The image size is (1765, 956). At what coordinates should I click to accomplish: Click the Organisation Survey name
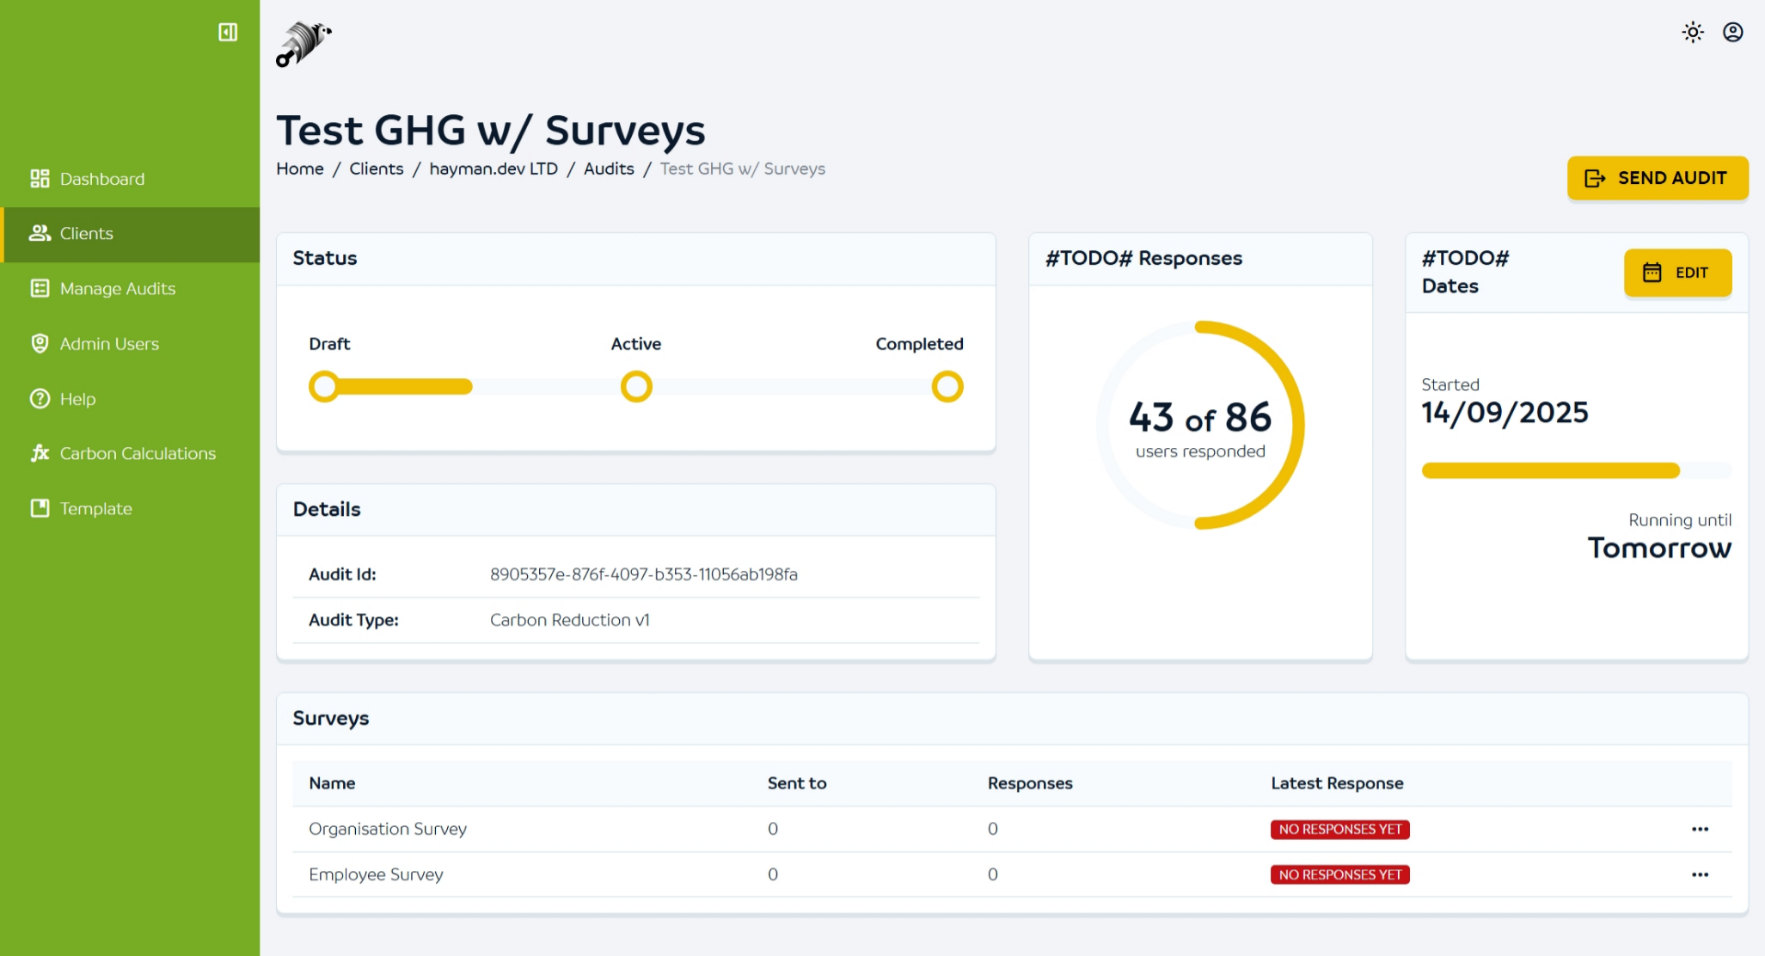coord(388,829)
